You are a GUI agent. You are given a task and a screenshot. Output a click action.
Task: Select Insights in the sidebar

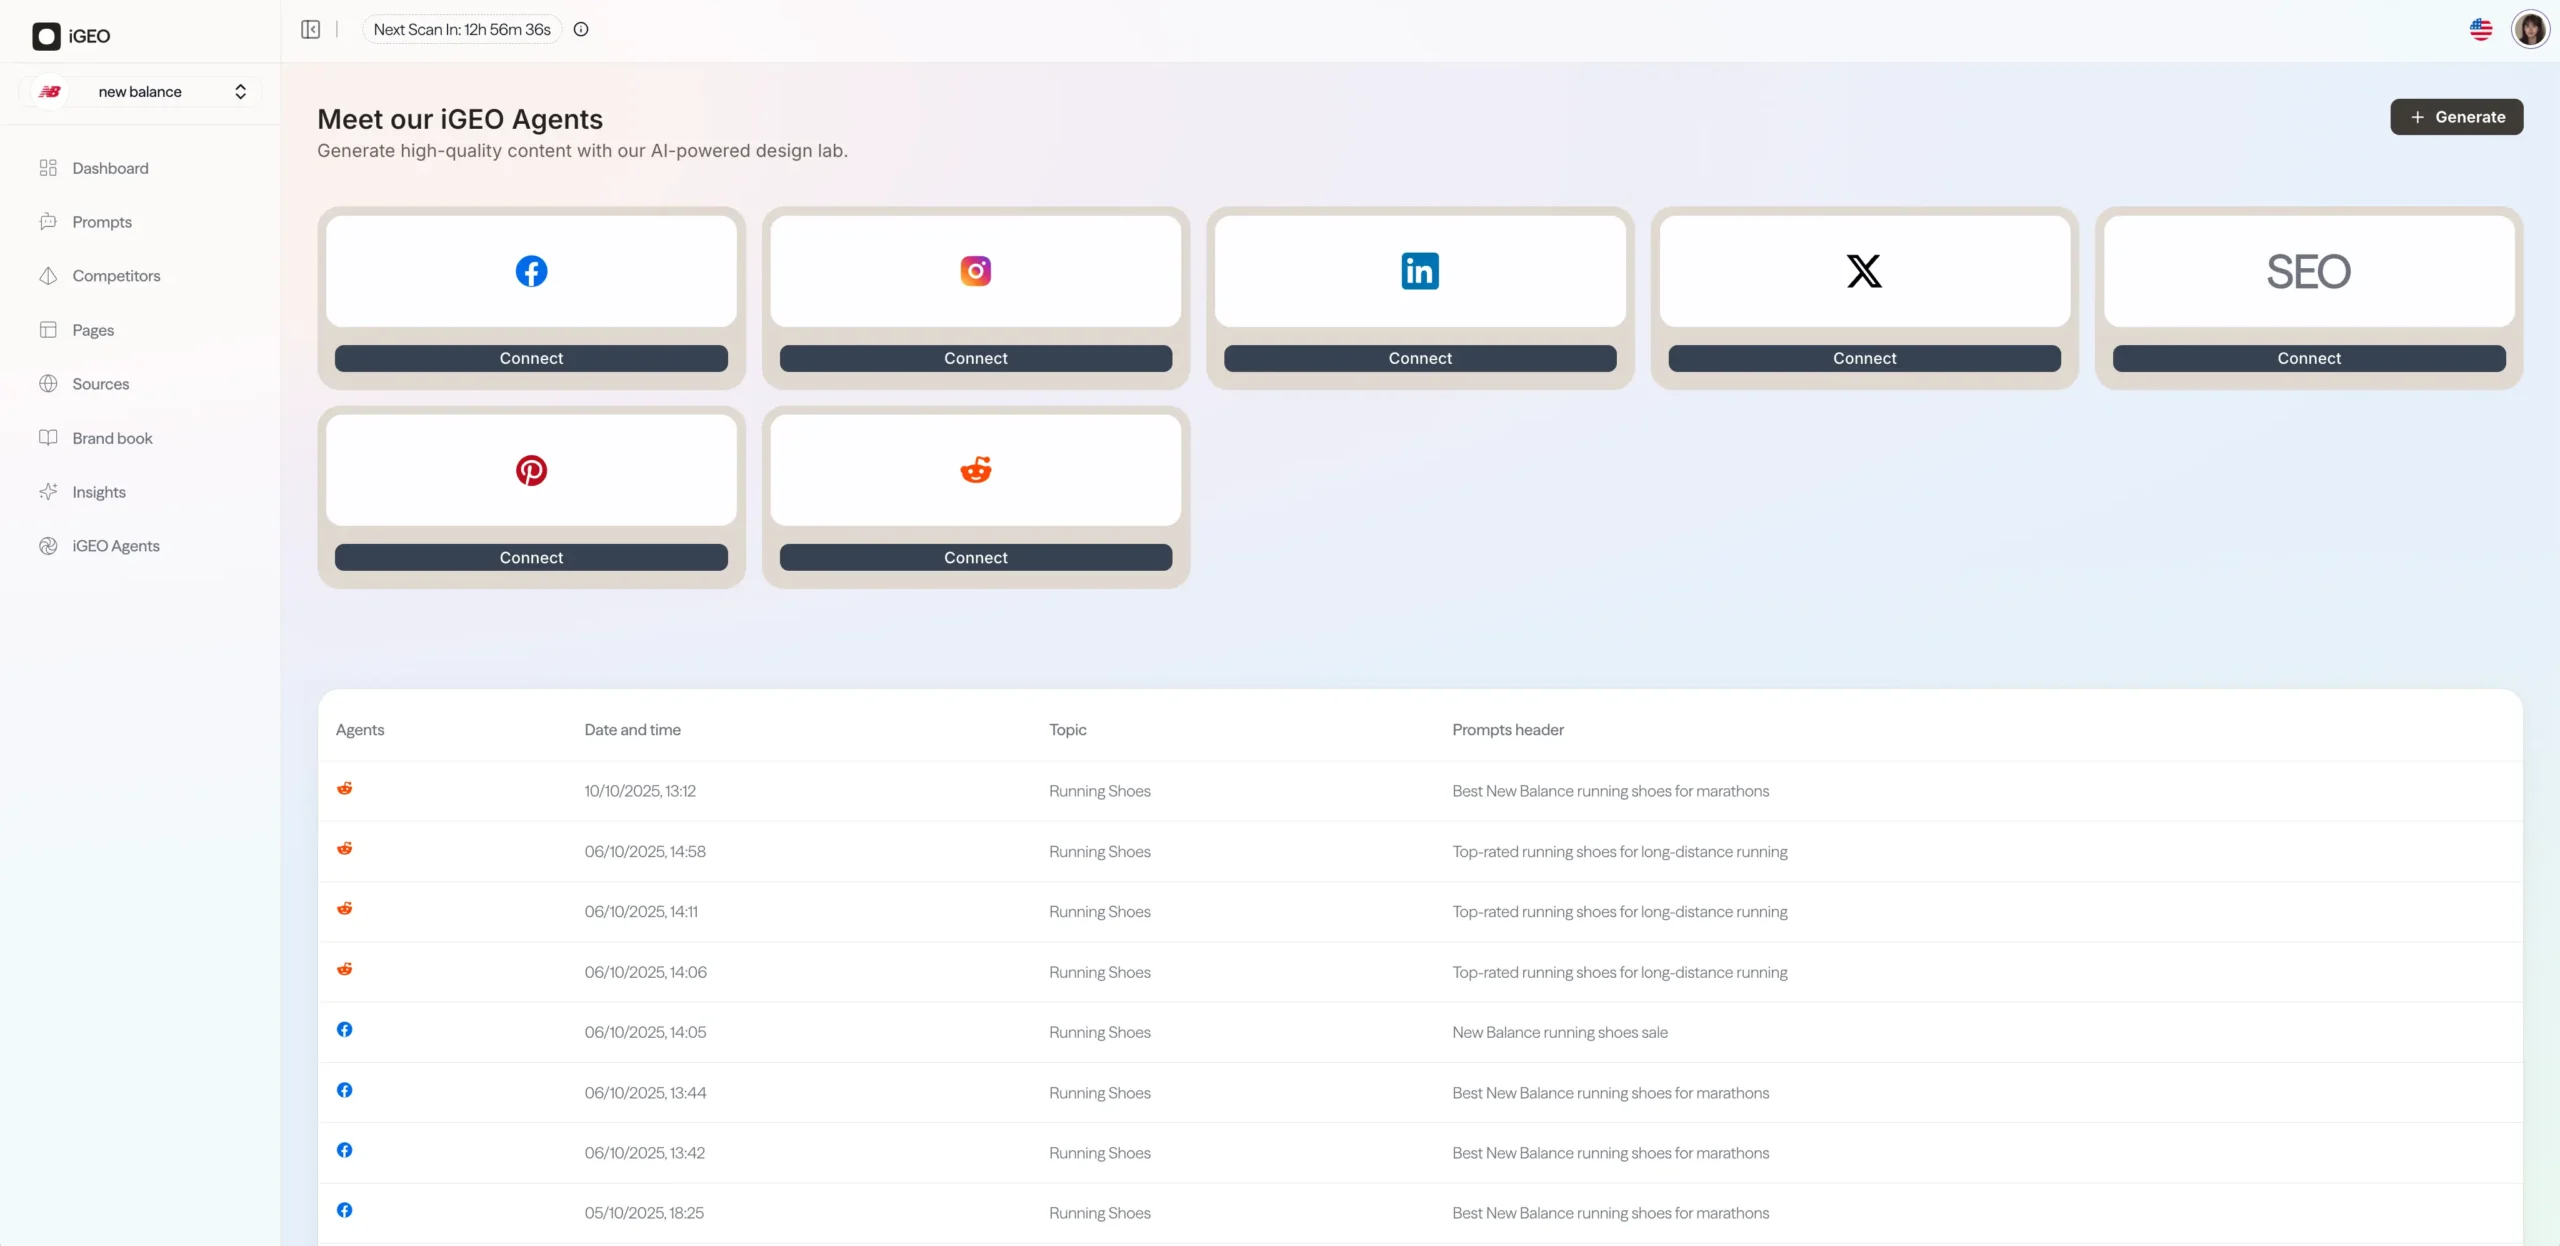pos(99,492)
